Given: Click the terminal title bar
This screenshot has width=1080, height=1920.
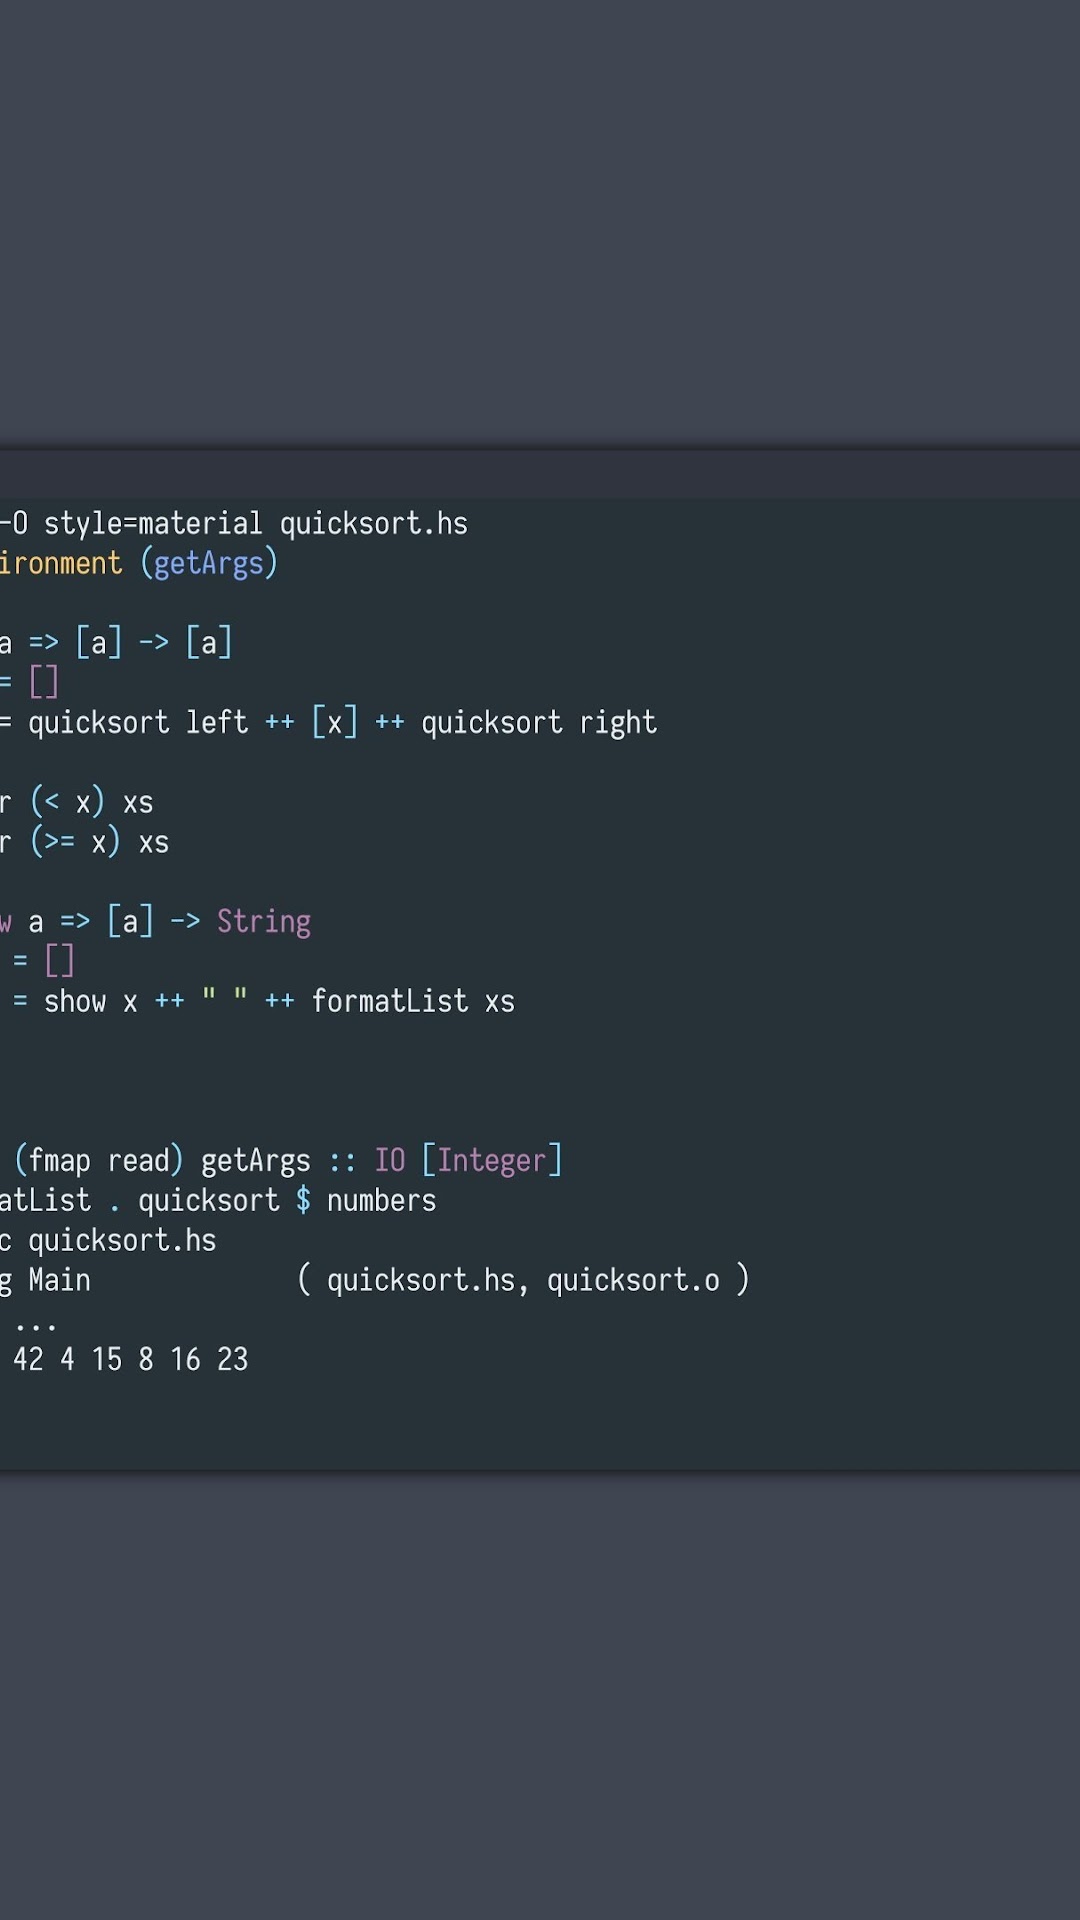Looking at the screenshot, I should click(540, 474).
